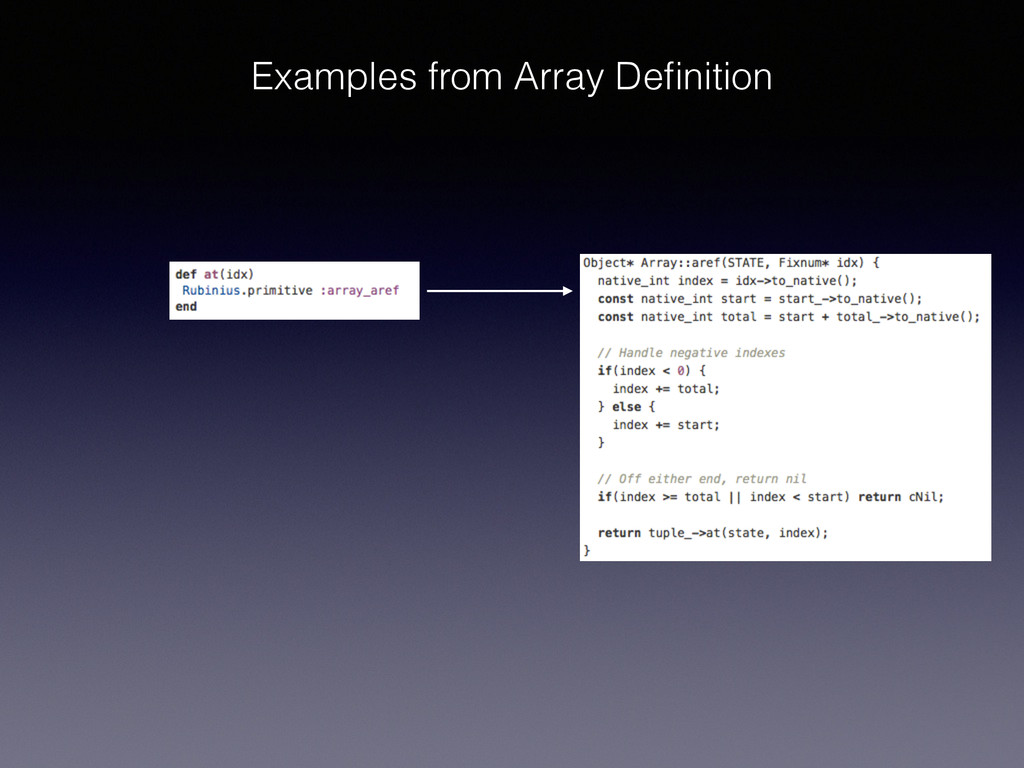Viewport: 1024px width, 768px height.
Task: Click 'return tuple_->at(state, index);' line
Action: click(x=712, y=533)
